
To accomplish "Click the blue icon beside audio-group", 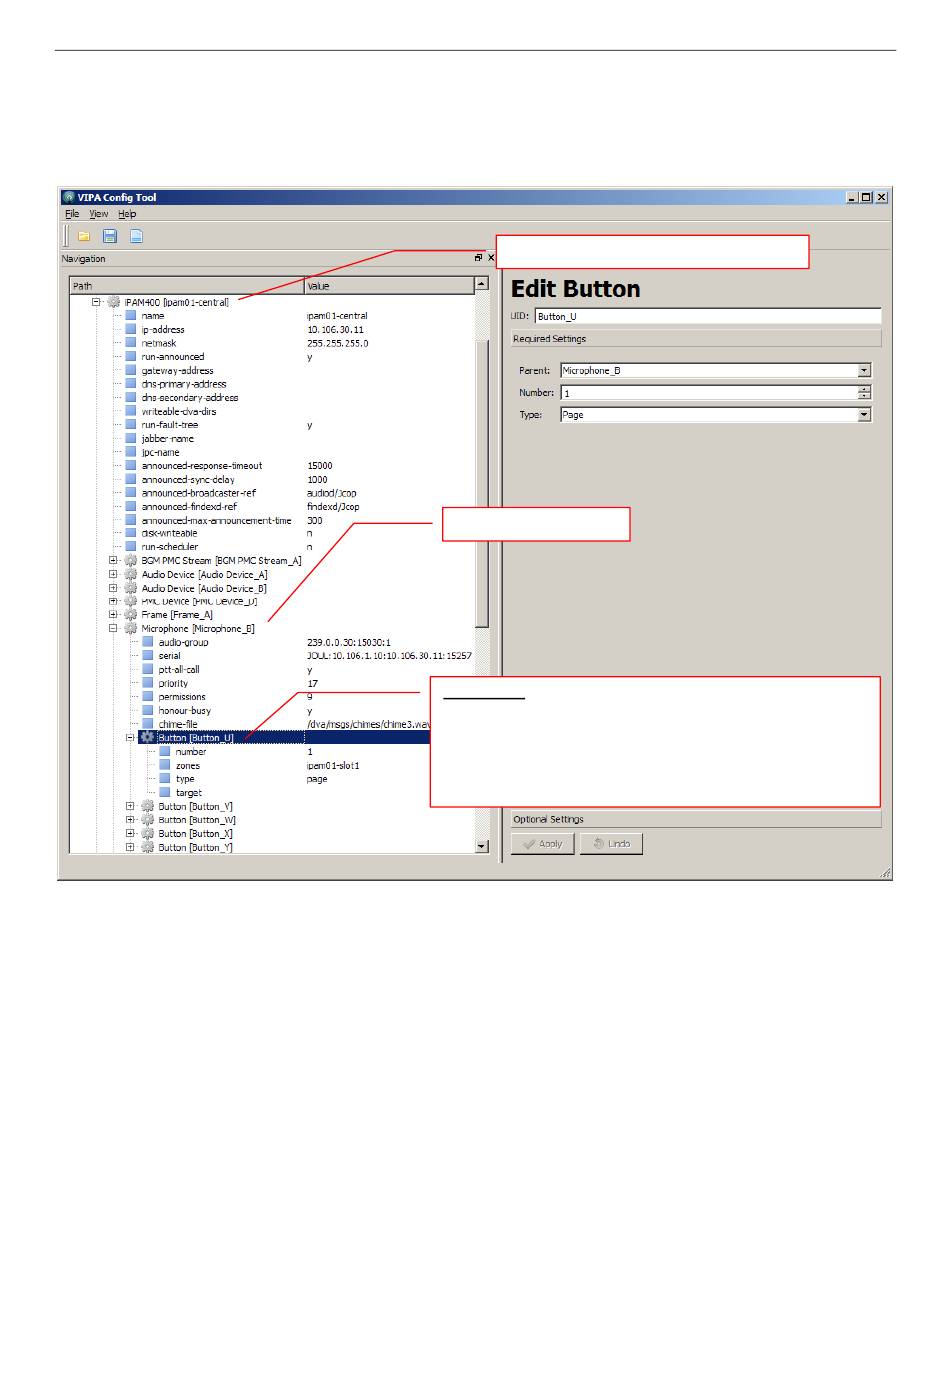I will (148, 642).
